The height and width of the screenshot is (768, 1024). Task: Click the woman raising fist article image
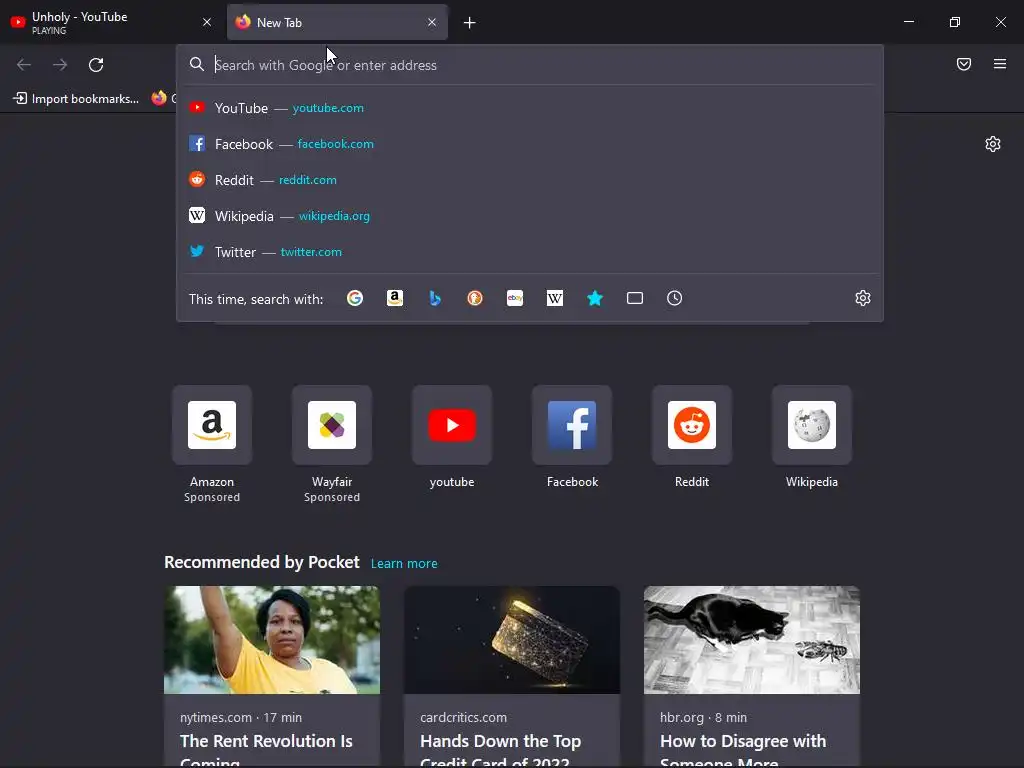(272, 640)
